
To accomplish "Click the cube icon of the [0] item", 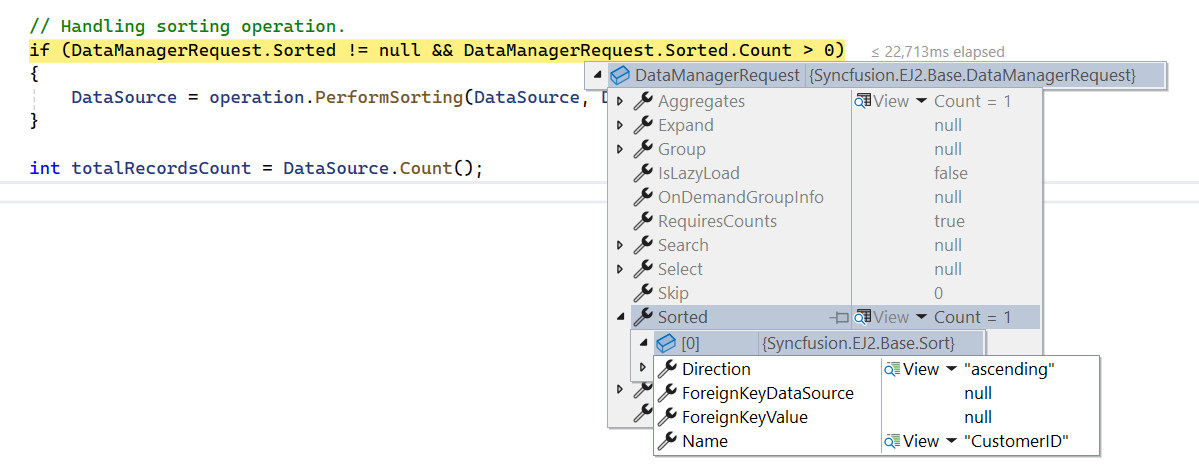I will 667,343.
